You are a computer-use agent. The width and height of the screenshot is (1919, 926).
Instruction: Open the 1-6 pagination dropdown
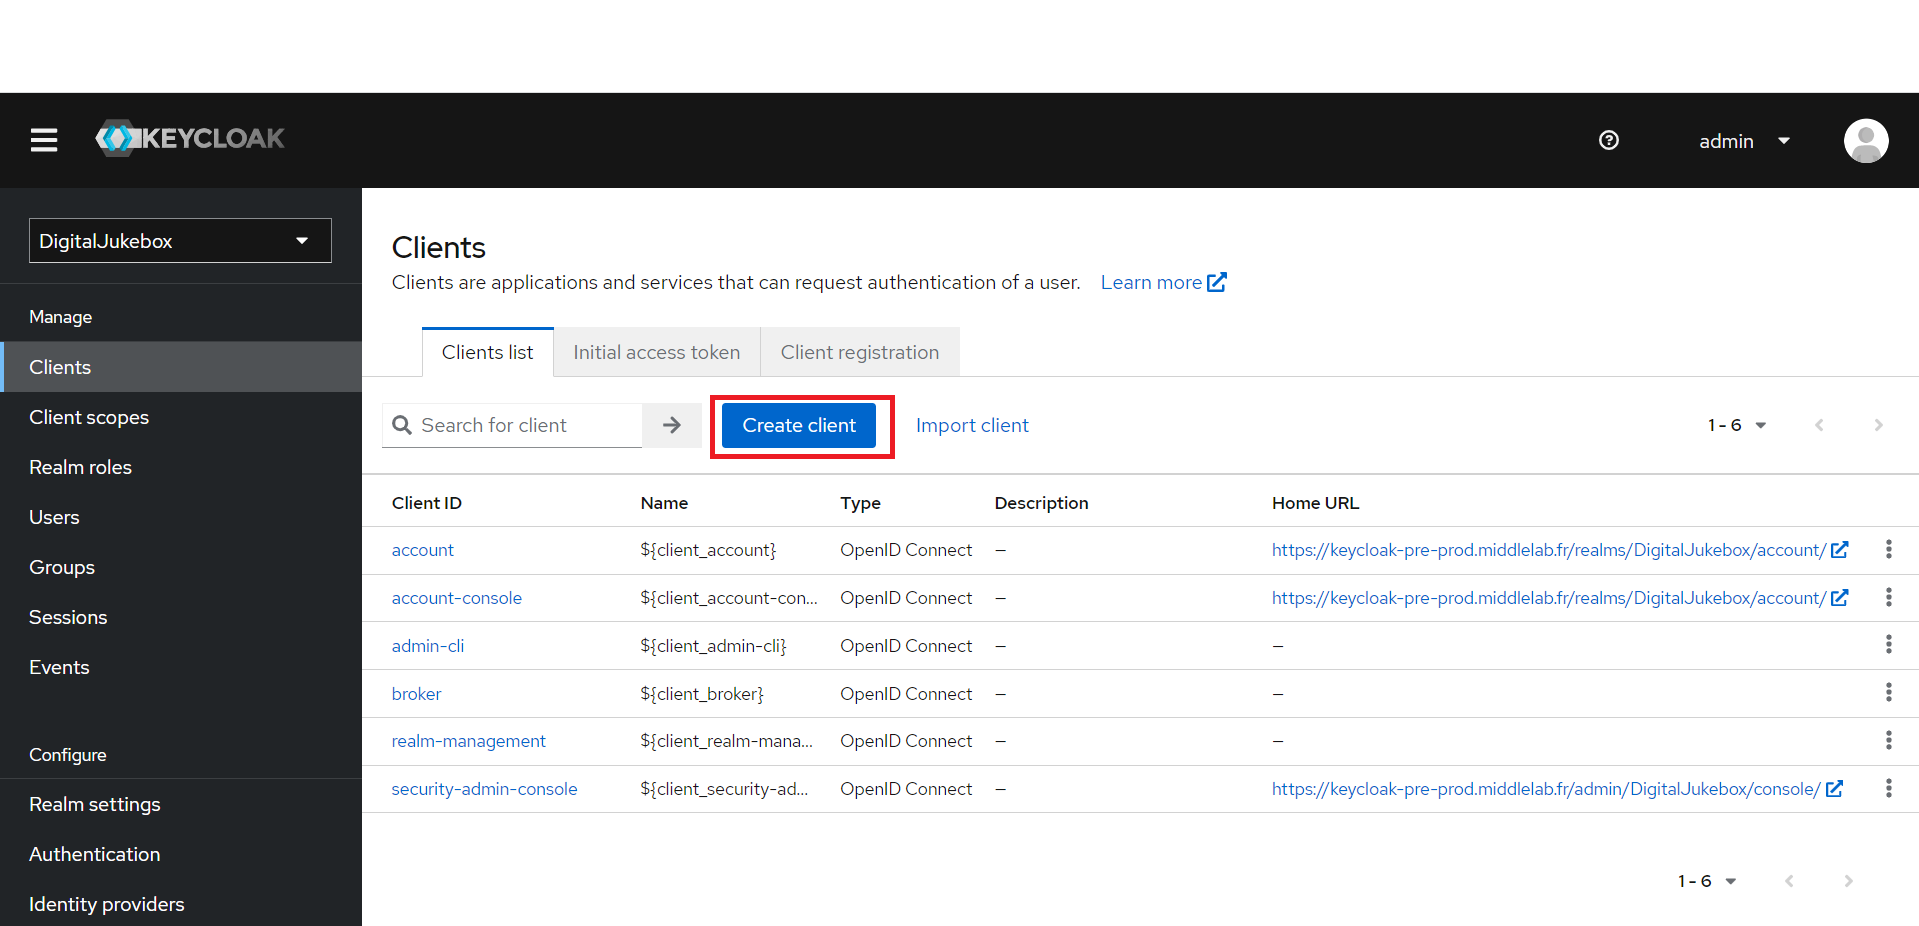pos(1737,425)
